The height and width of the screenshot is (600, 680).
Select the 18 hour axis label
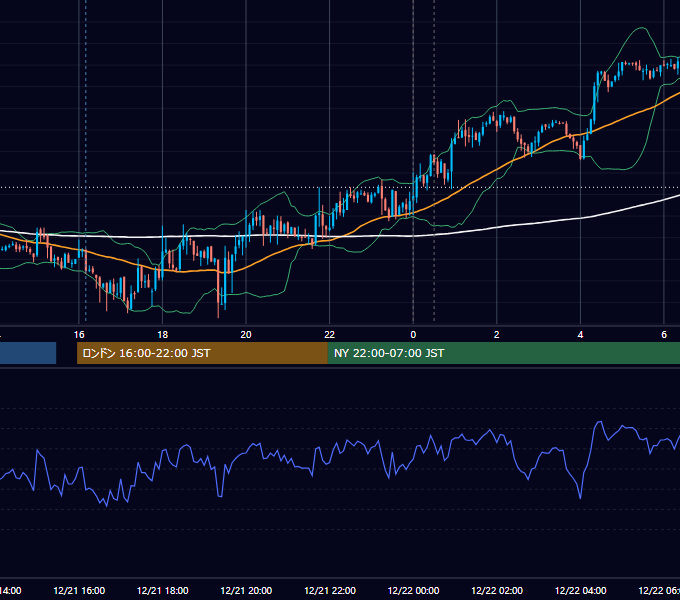point(162,335)
